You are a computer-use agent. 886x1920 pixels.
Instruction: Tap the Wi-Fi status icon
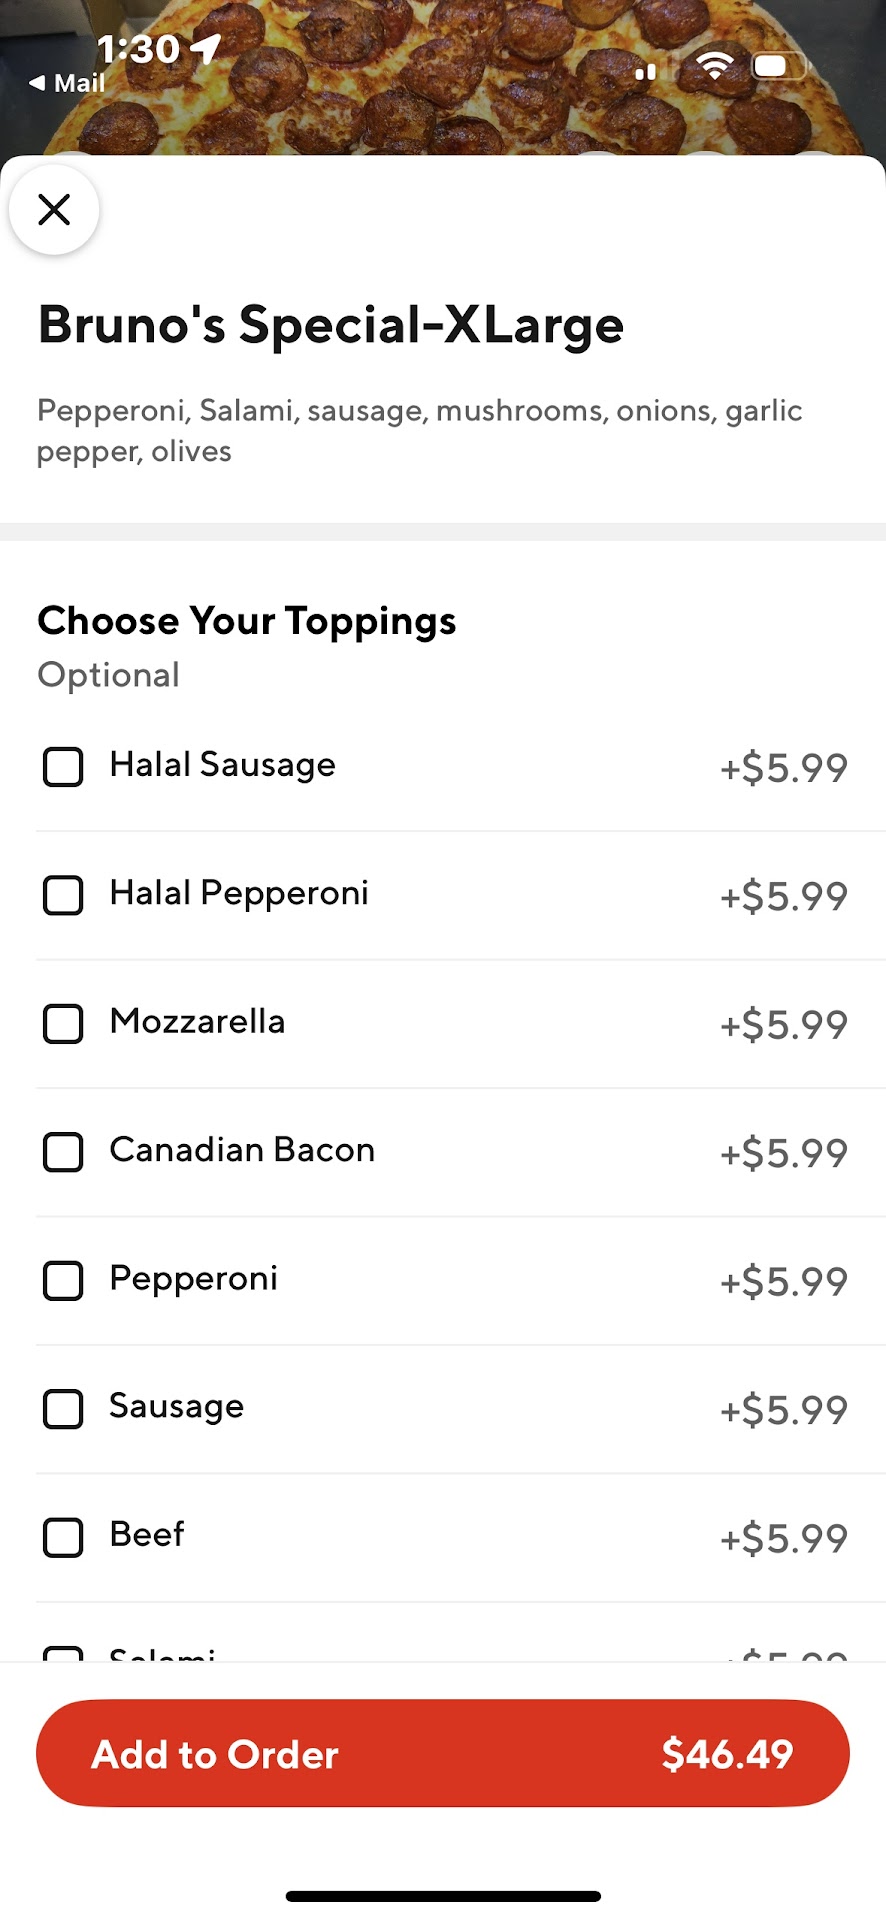714,66
